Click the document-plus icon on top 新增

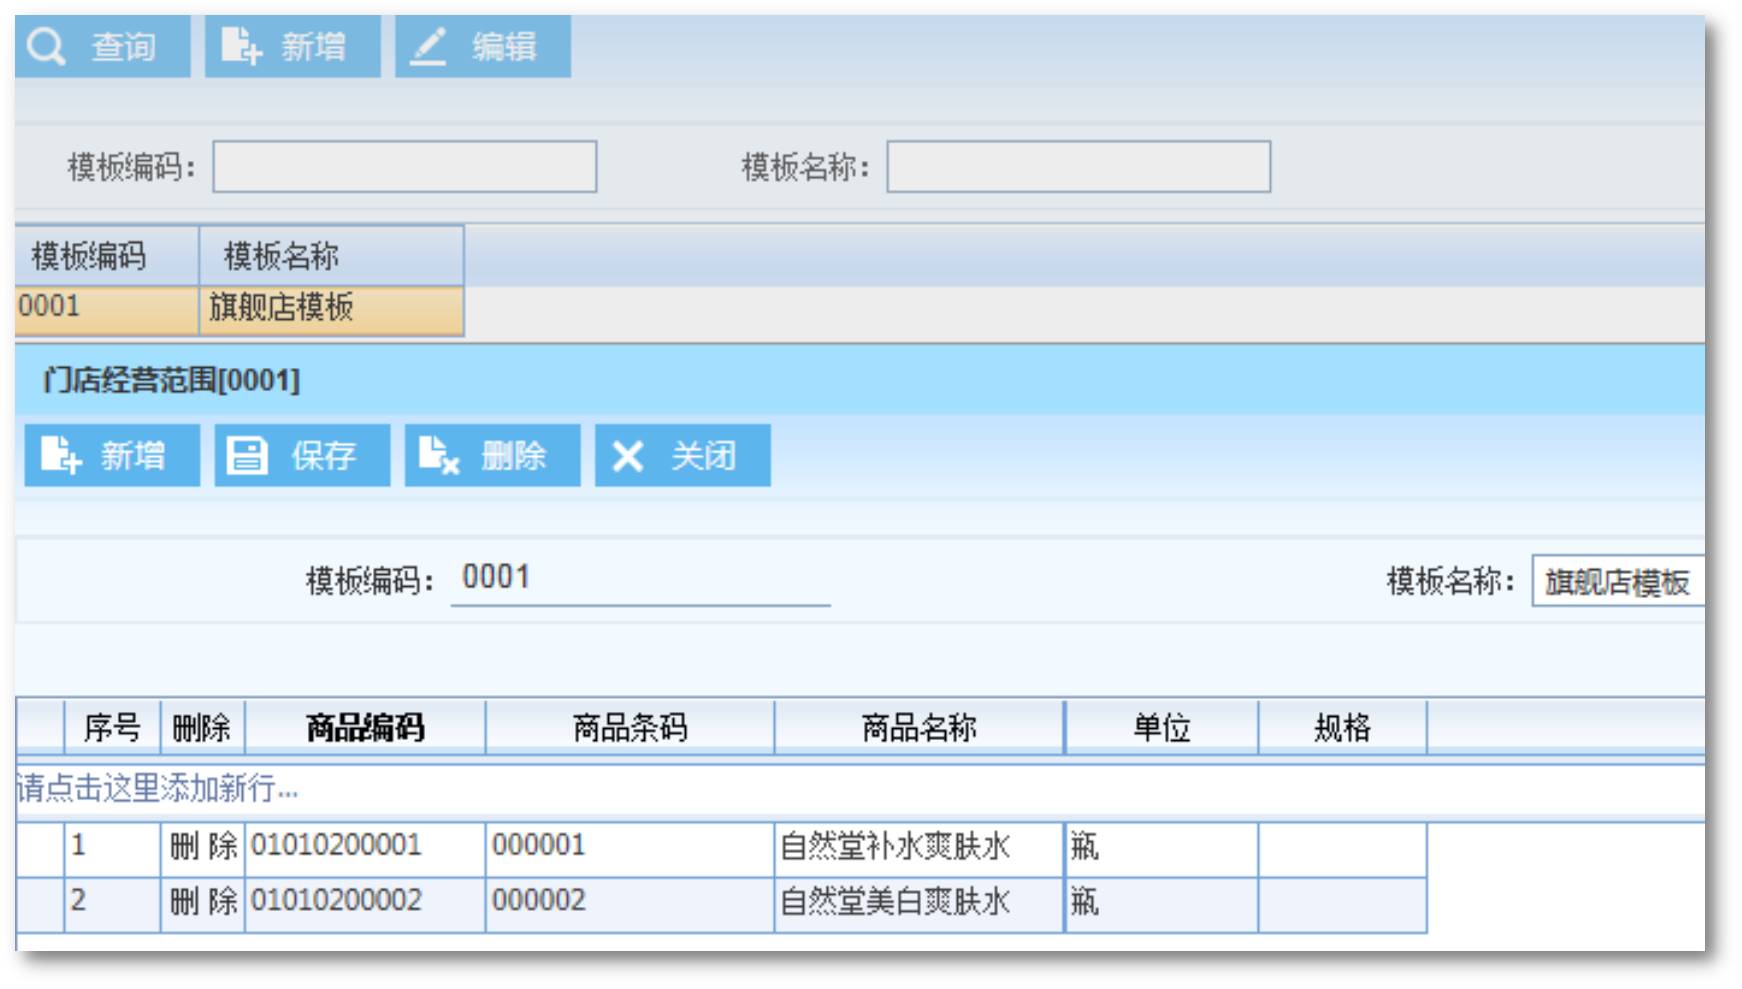point(240,46)
